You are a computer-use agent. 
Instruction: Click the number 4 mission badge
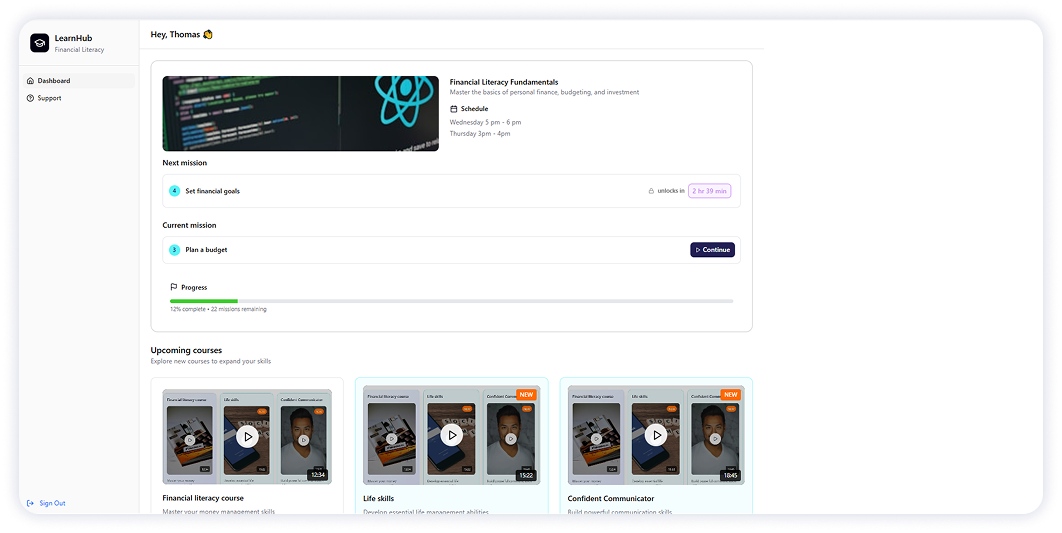click(174, 191)
